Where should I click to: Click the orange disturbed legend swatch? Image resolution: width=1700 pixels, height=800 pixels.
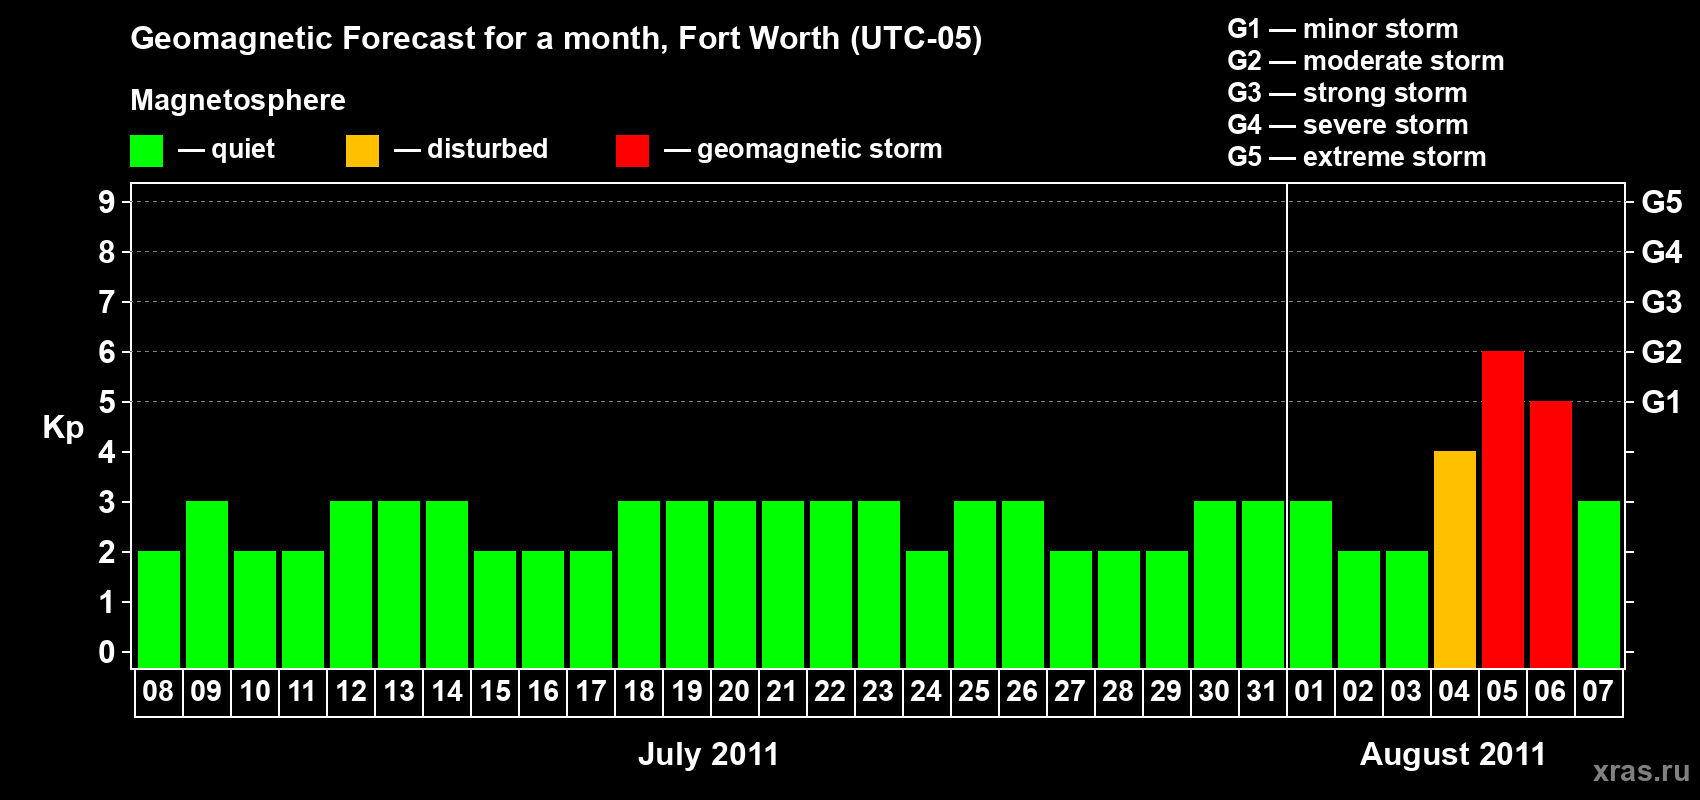(362, 151)
